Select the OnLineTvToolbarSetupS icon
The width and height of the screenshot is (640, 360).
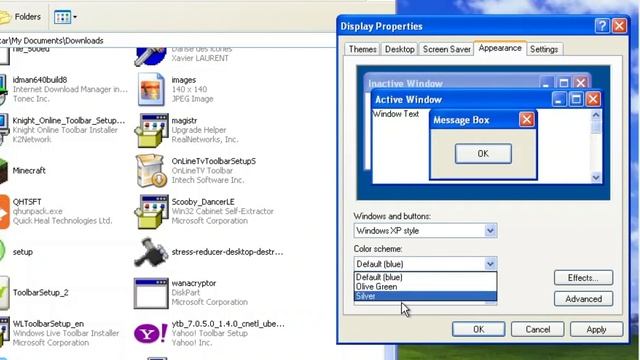[151, 170]
